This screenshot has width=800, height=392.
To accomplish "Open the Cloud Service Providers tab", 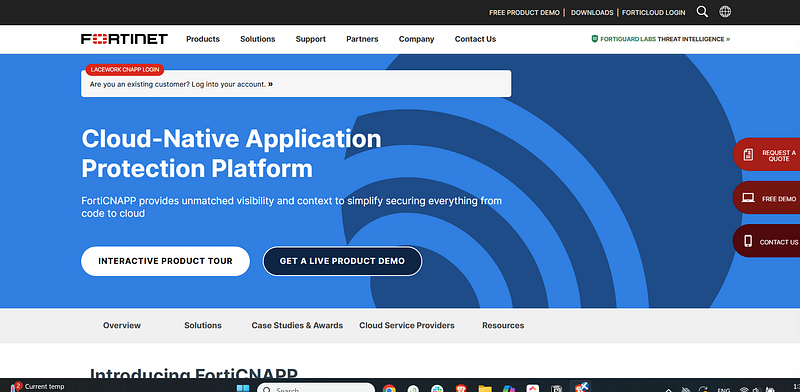I will [x=407, y=325].
